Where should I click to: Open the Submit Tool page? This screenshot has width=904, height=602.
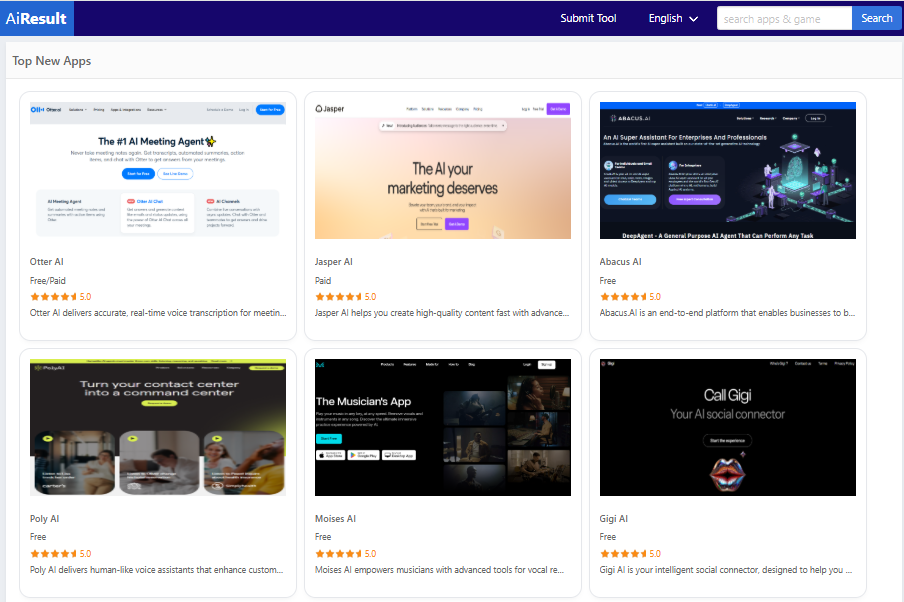pos(588,18)
